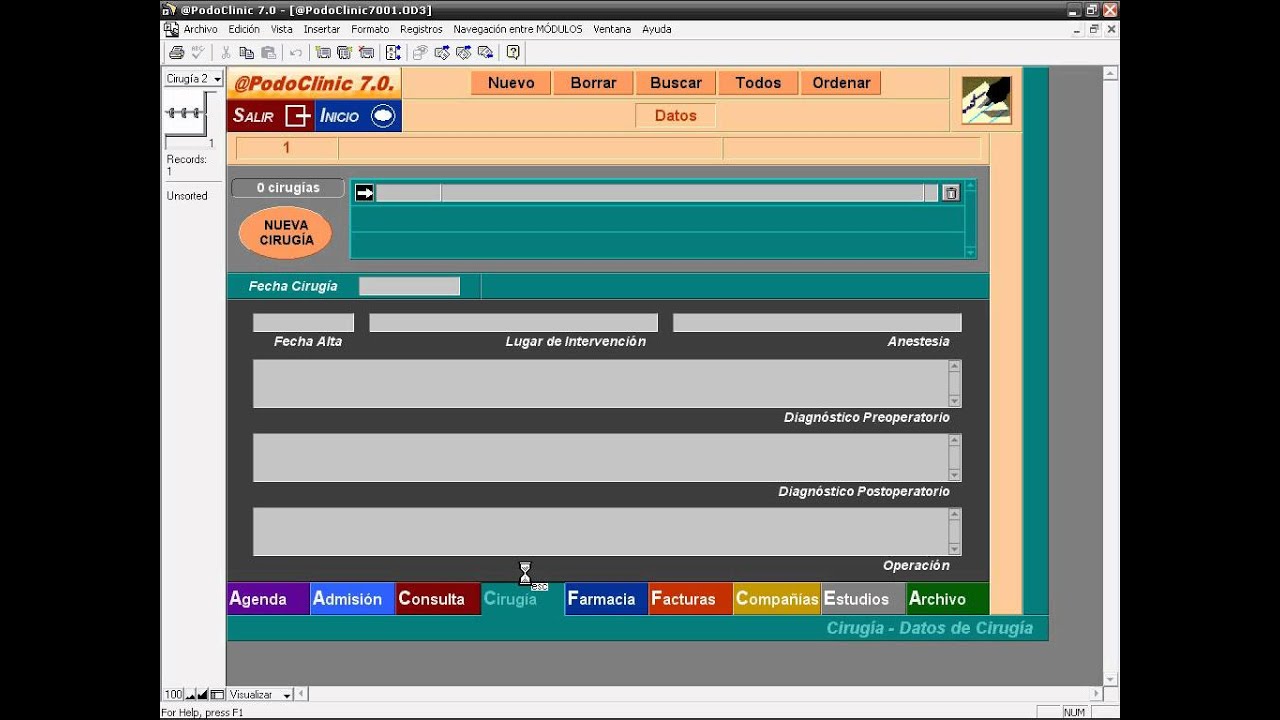The image size is (1280, 720).
Task: Switch to the Compañías module tab
Action: pyautogui.click(x=777, y=599)
